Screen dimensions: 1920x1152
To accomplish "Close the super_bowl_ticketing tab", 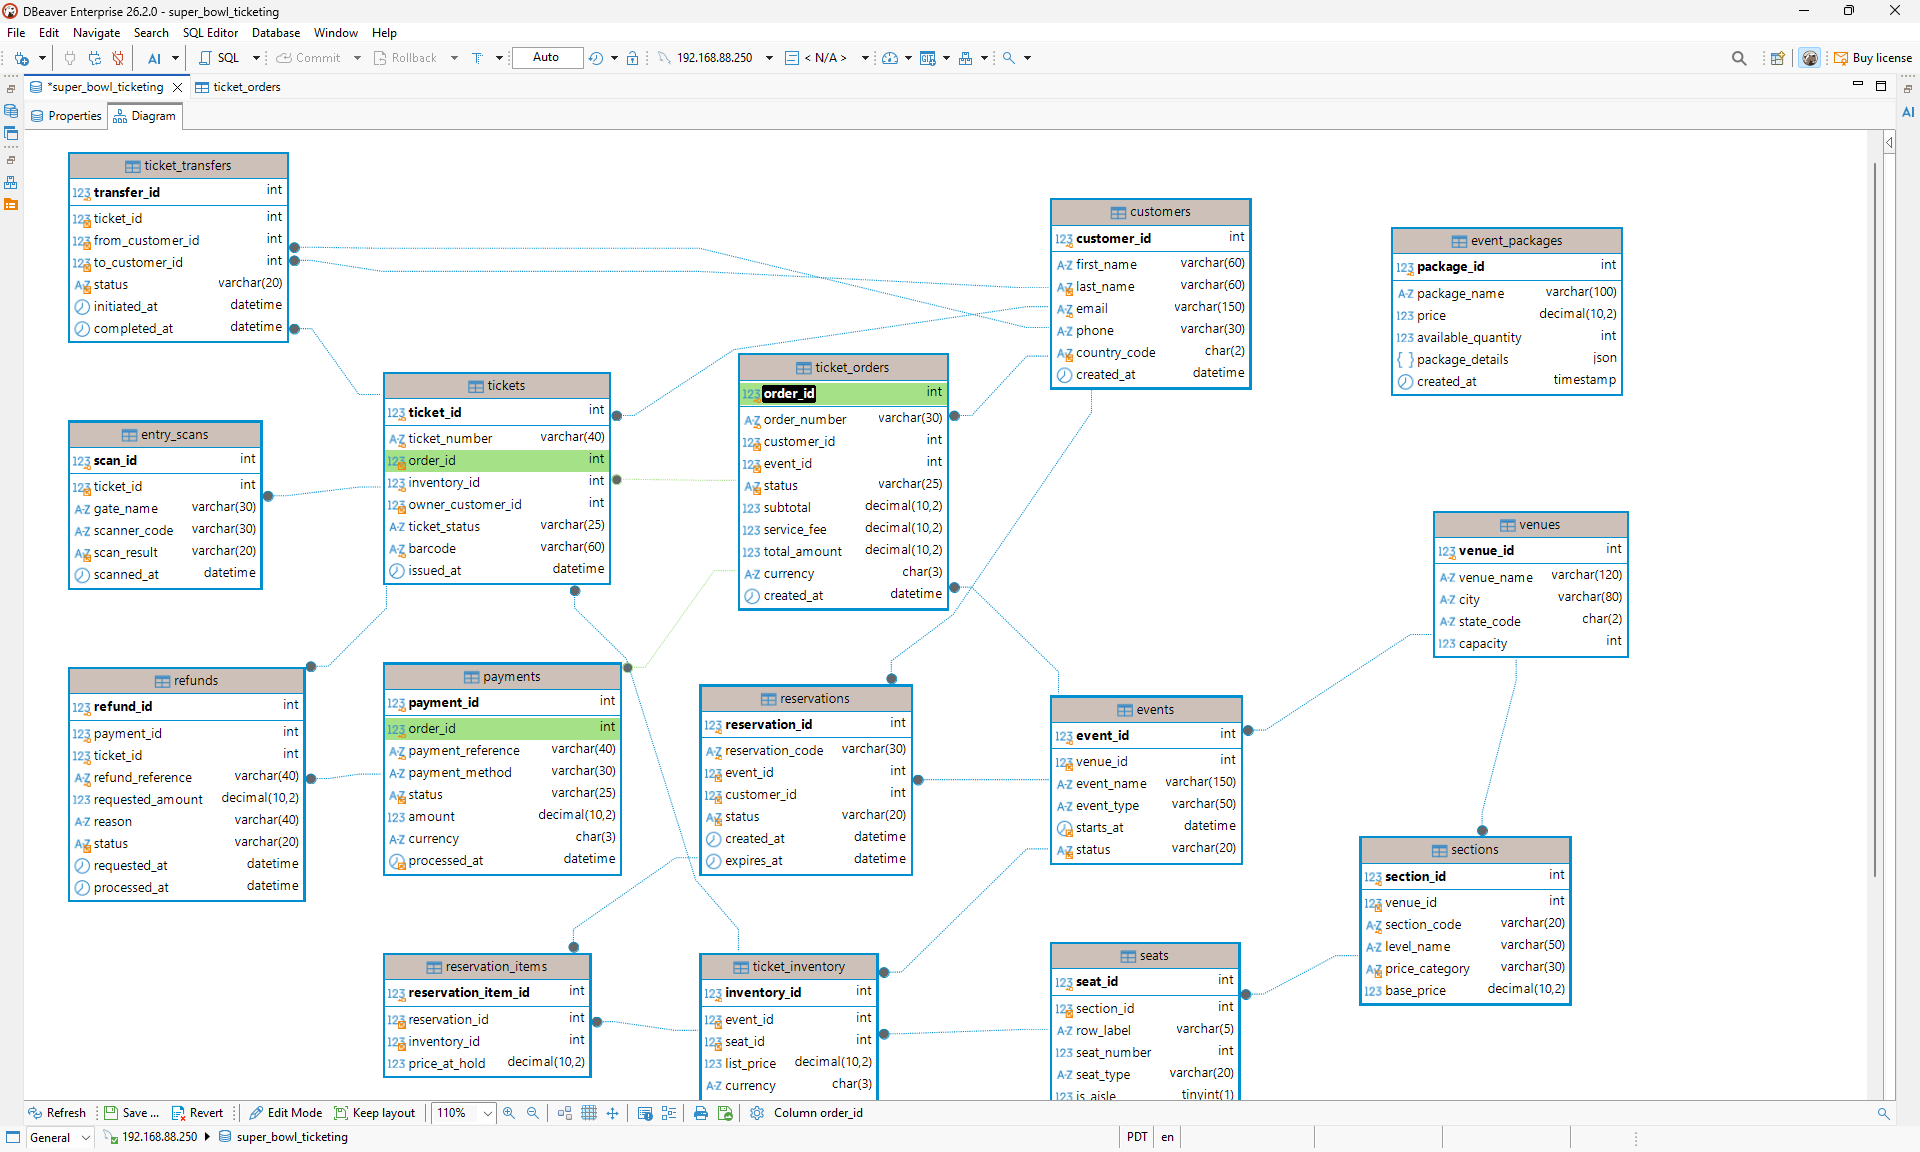I will coord(178,87).
